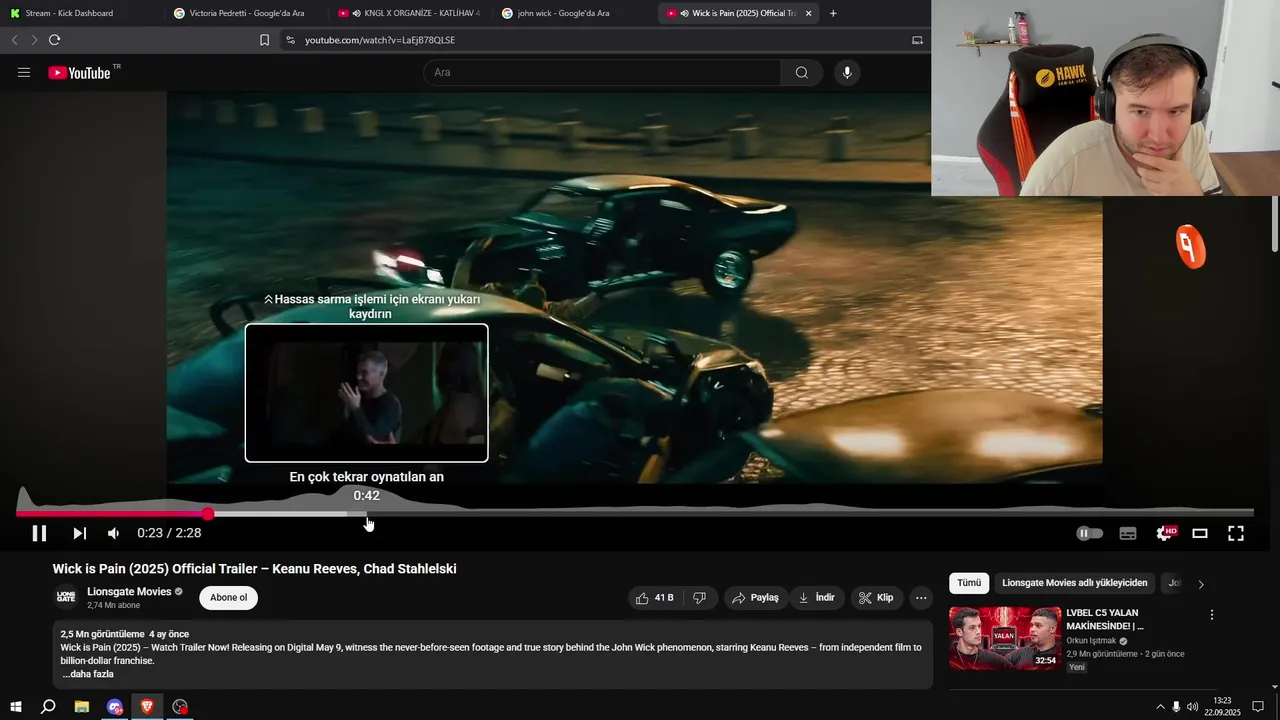The height and width of the screenshot is (720, 1280).
Task: Switch to the Victoria Pedretti Google tab
Action: [246, 13]
